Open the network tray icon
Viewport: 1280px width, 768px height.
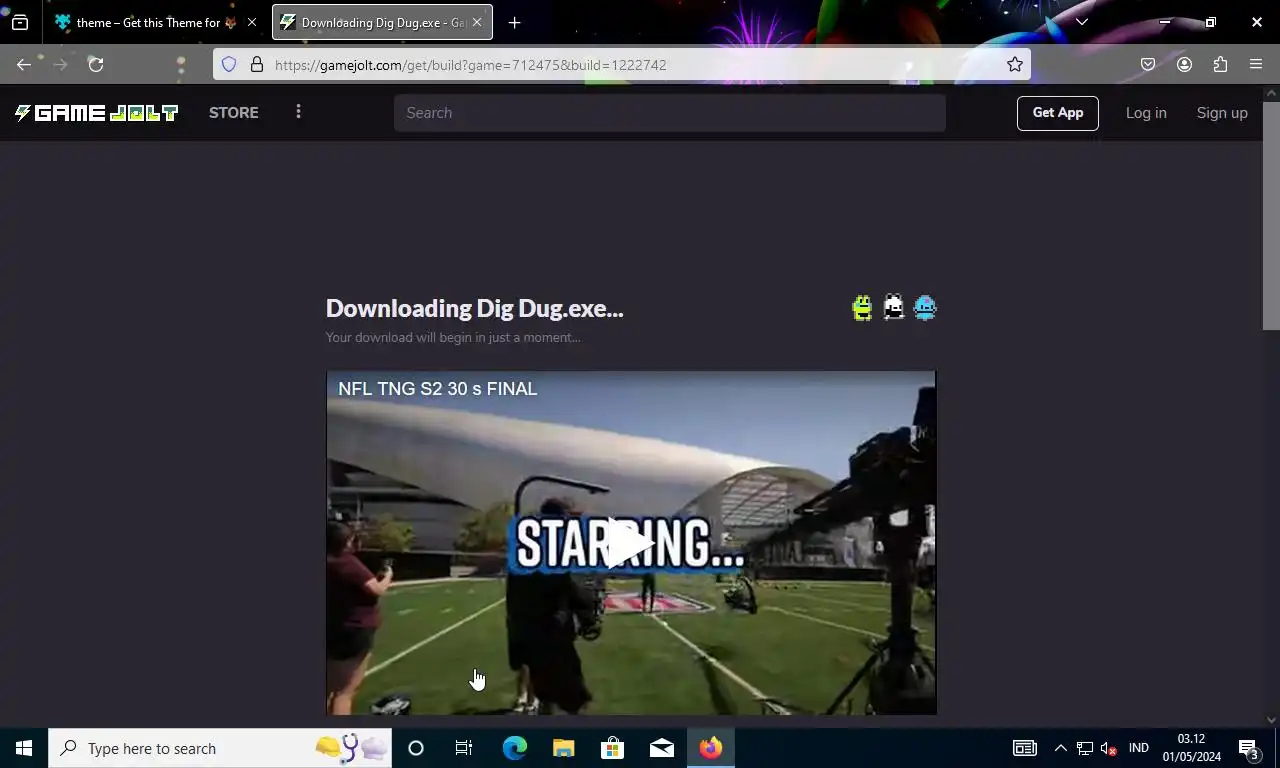1084,748
